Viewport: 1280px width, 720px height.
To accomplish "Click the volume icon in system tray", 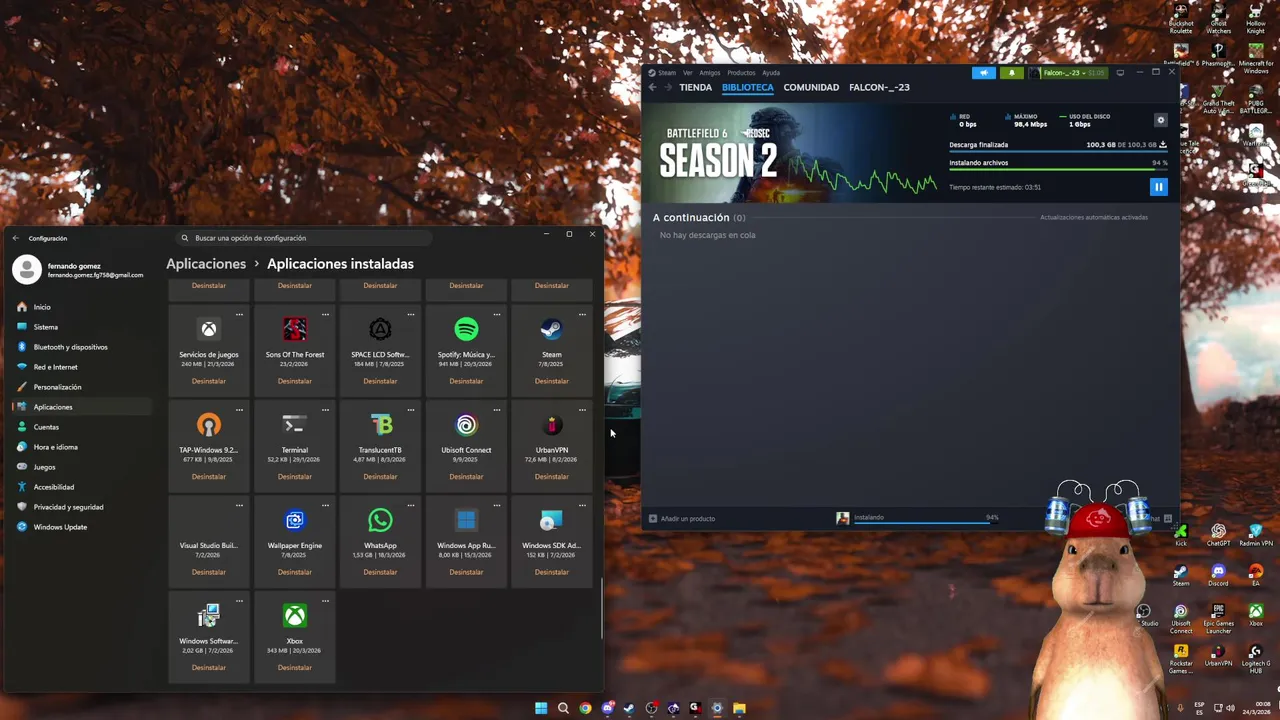I will click(1229, 708).
